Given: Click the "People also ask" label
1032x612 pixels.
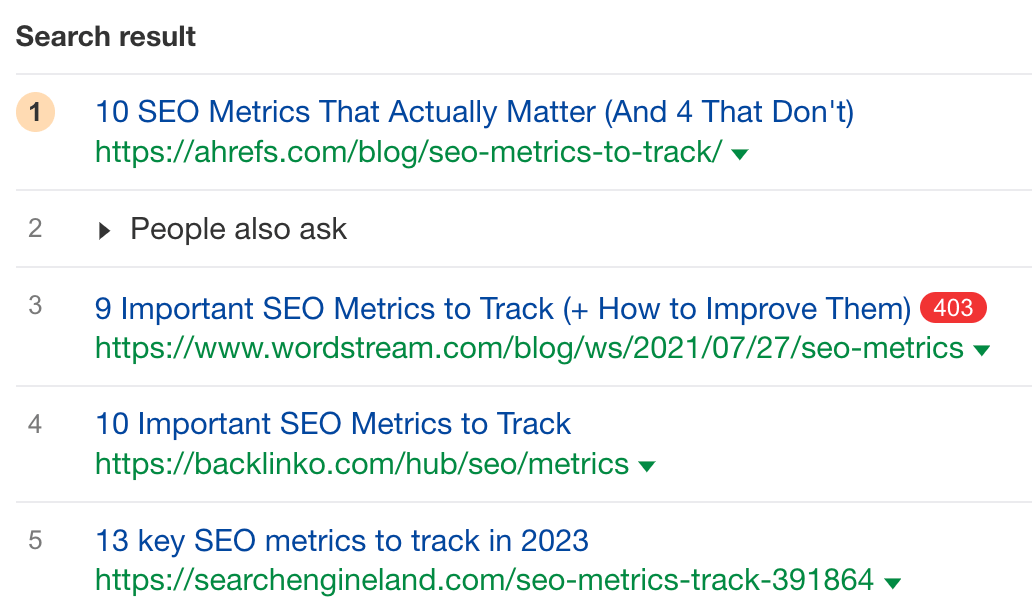Looking at the screenshot, I should pyautogui.click(x=238, y=229).
